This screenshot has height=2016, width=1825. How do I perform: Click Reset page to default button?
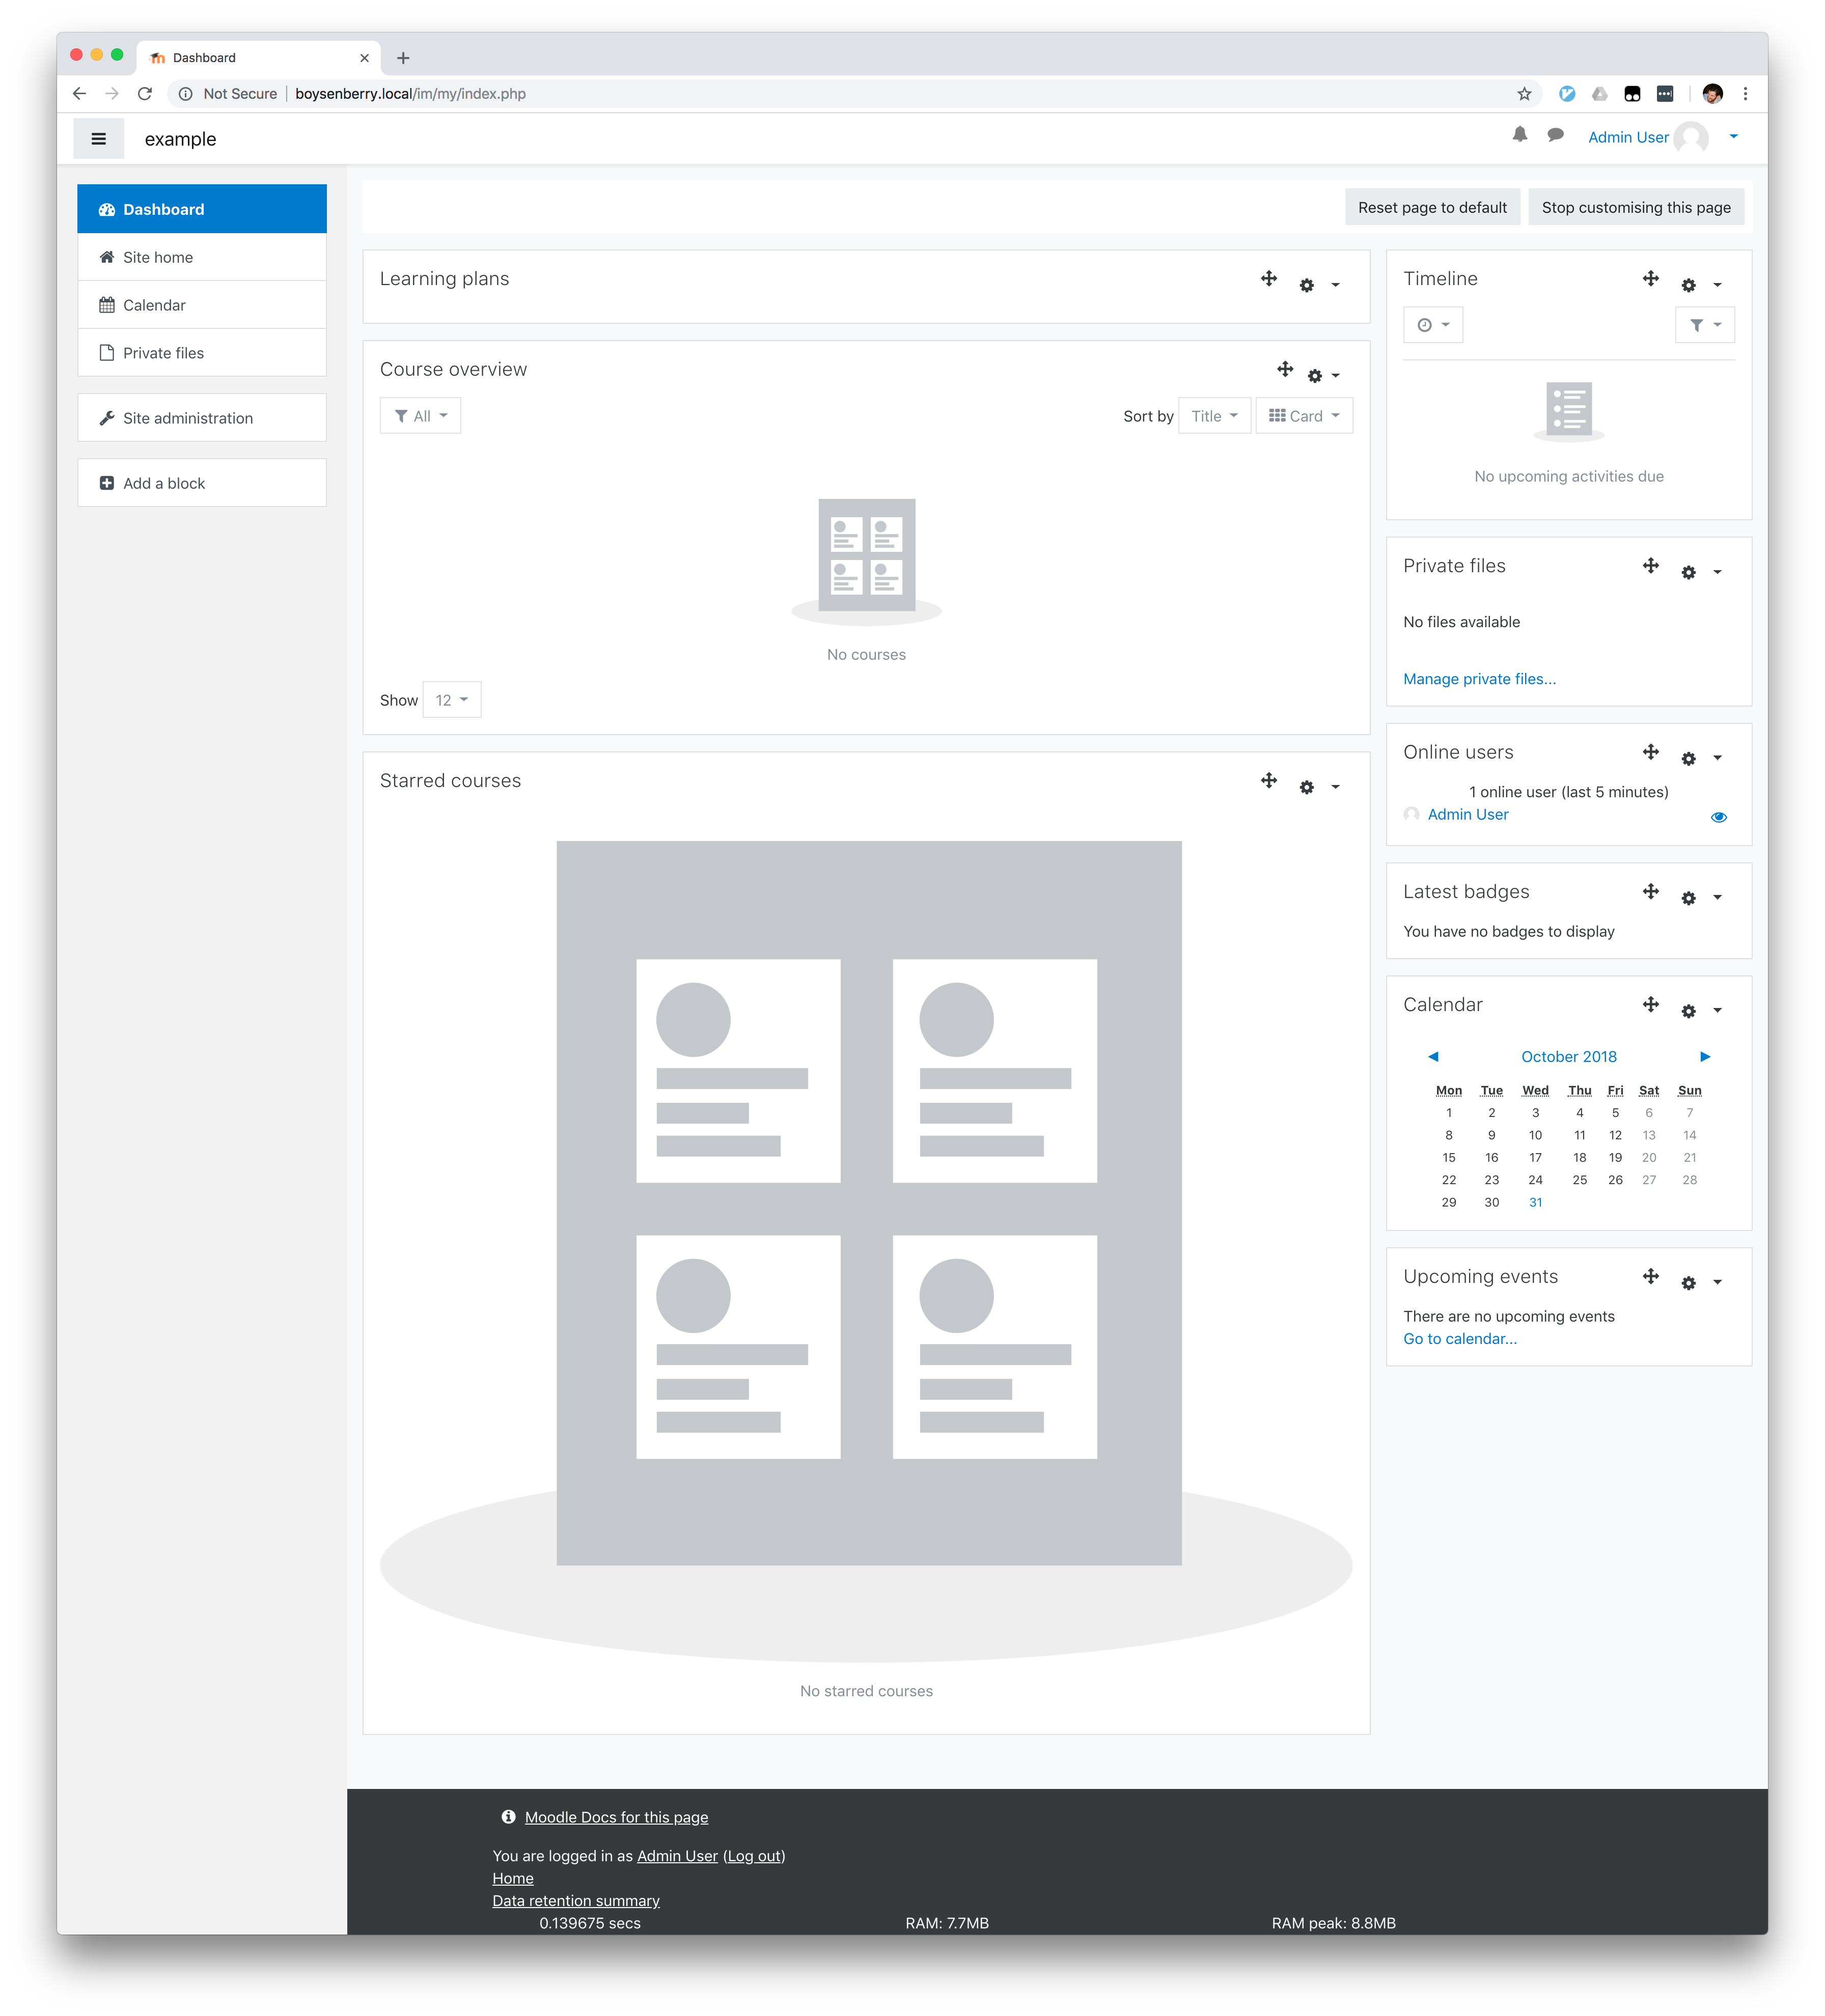(x=1431, y=207)
